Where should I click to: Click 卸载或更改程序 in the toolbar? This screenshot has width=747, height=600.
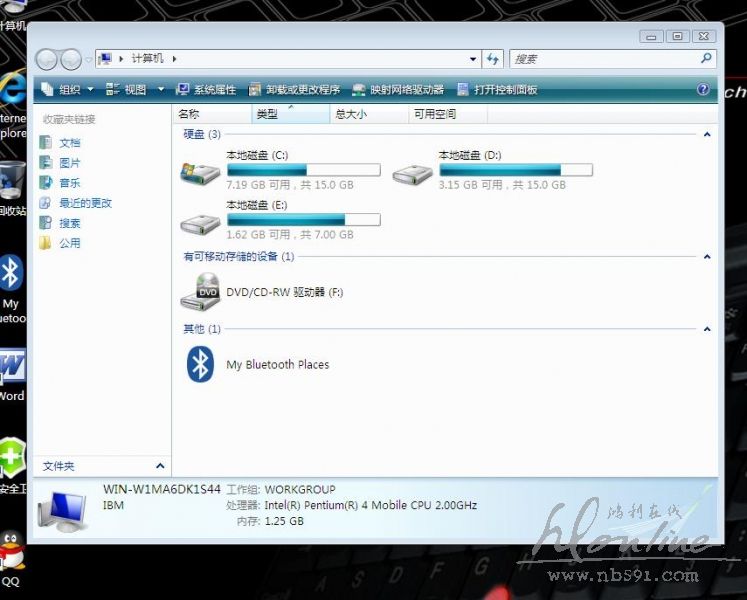294,89
